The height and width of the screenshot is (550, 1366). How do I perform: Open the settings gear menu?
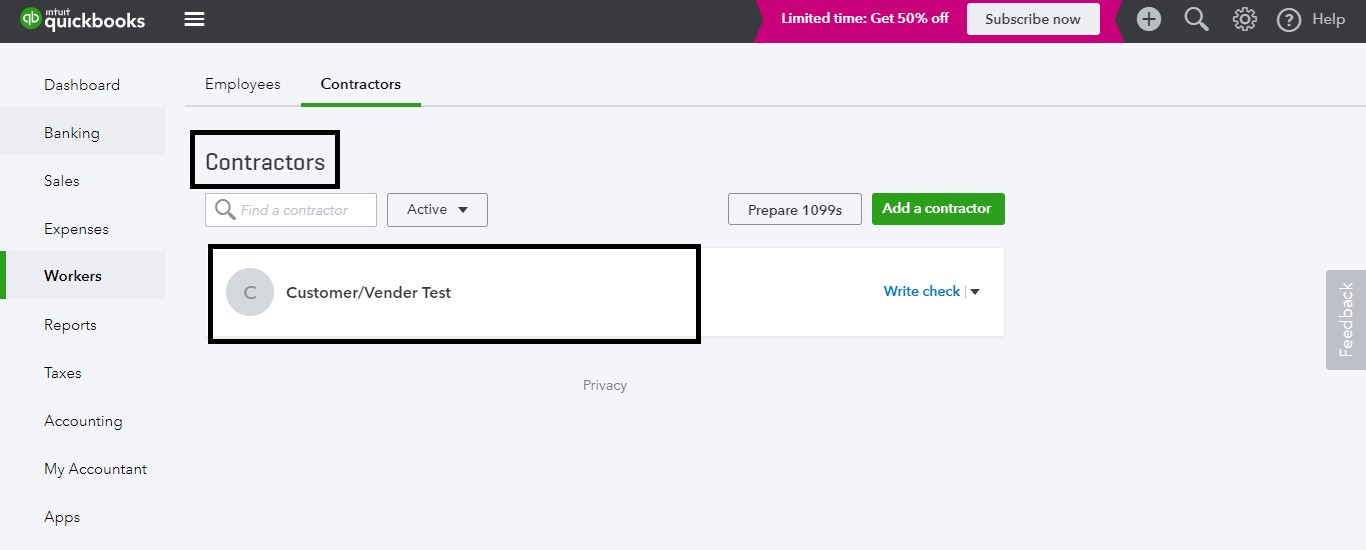tap(1244, 19)
